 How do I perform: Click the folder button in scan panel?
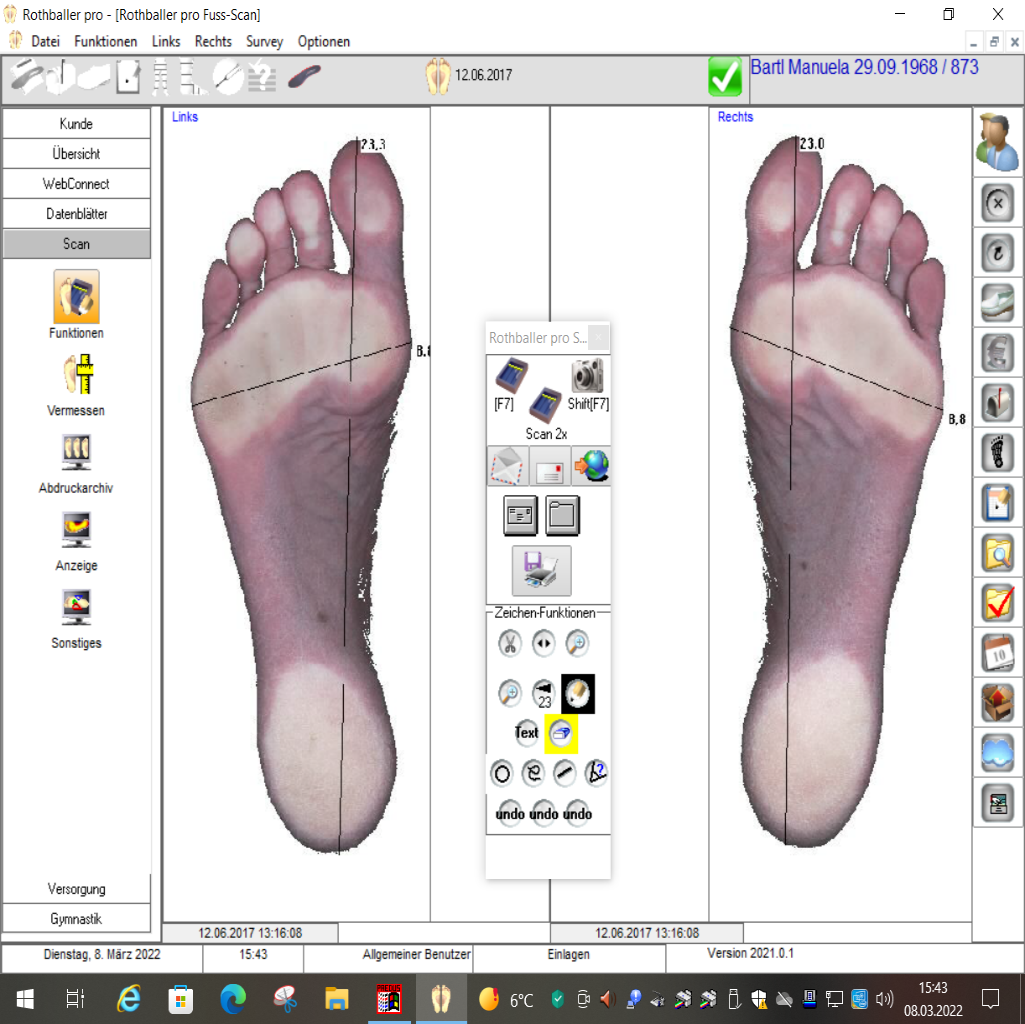tap(563, 515)
